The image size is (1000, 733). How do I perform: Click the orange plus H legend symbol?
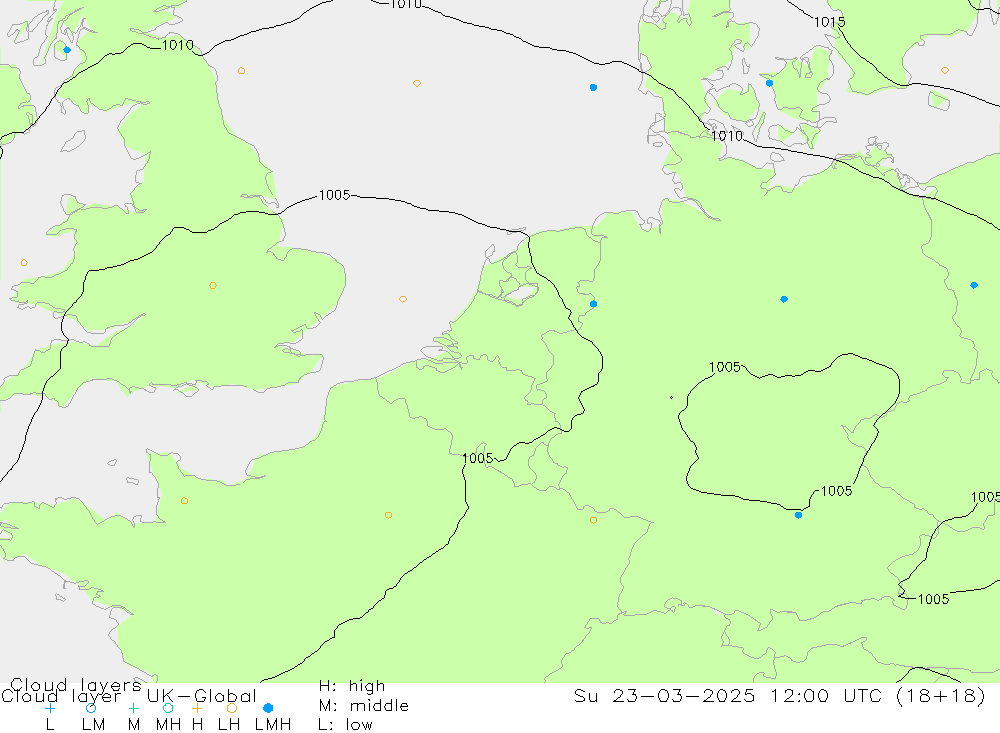click(197, 708)
